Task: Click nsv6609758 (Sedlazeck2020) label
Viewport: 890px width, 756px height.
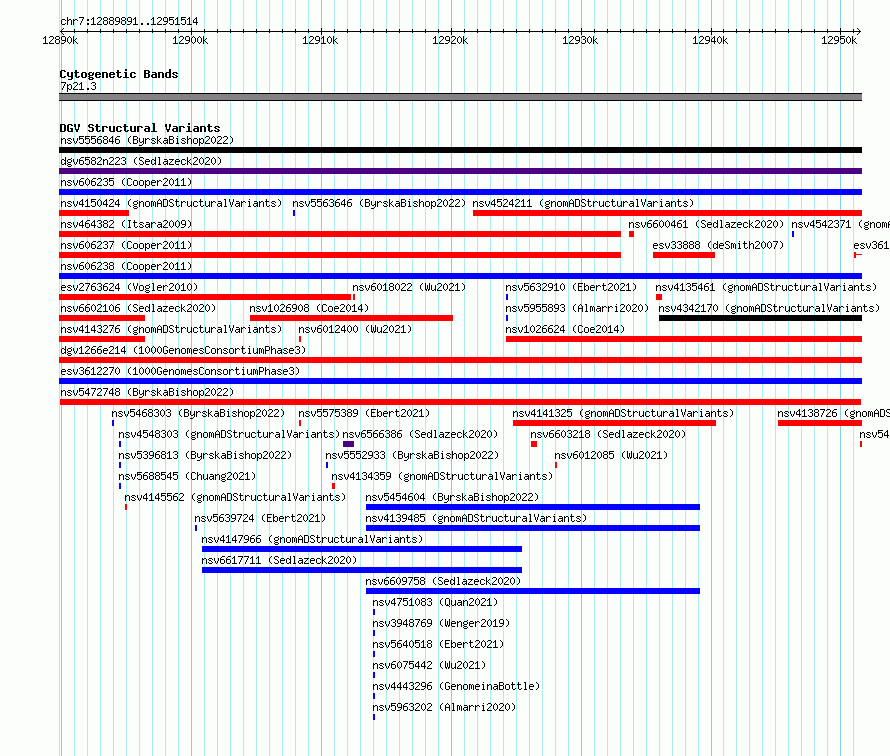Action: pos(443,581)
